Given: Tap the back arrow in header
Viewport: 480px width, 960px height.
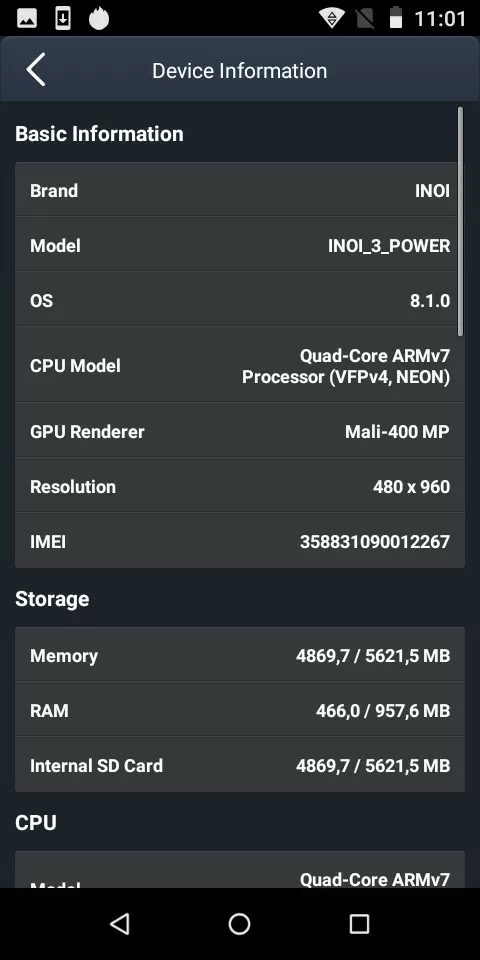Looking at the screenshot, I should click(x=36, y=70).
